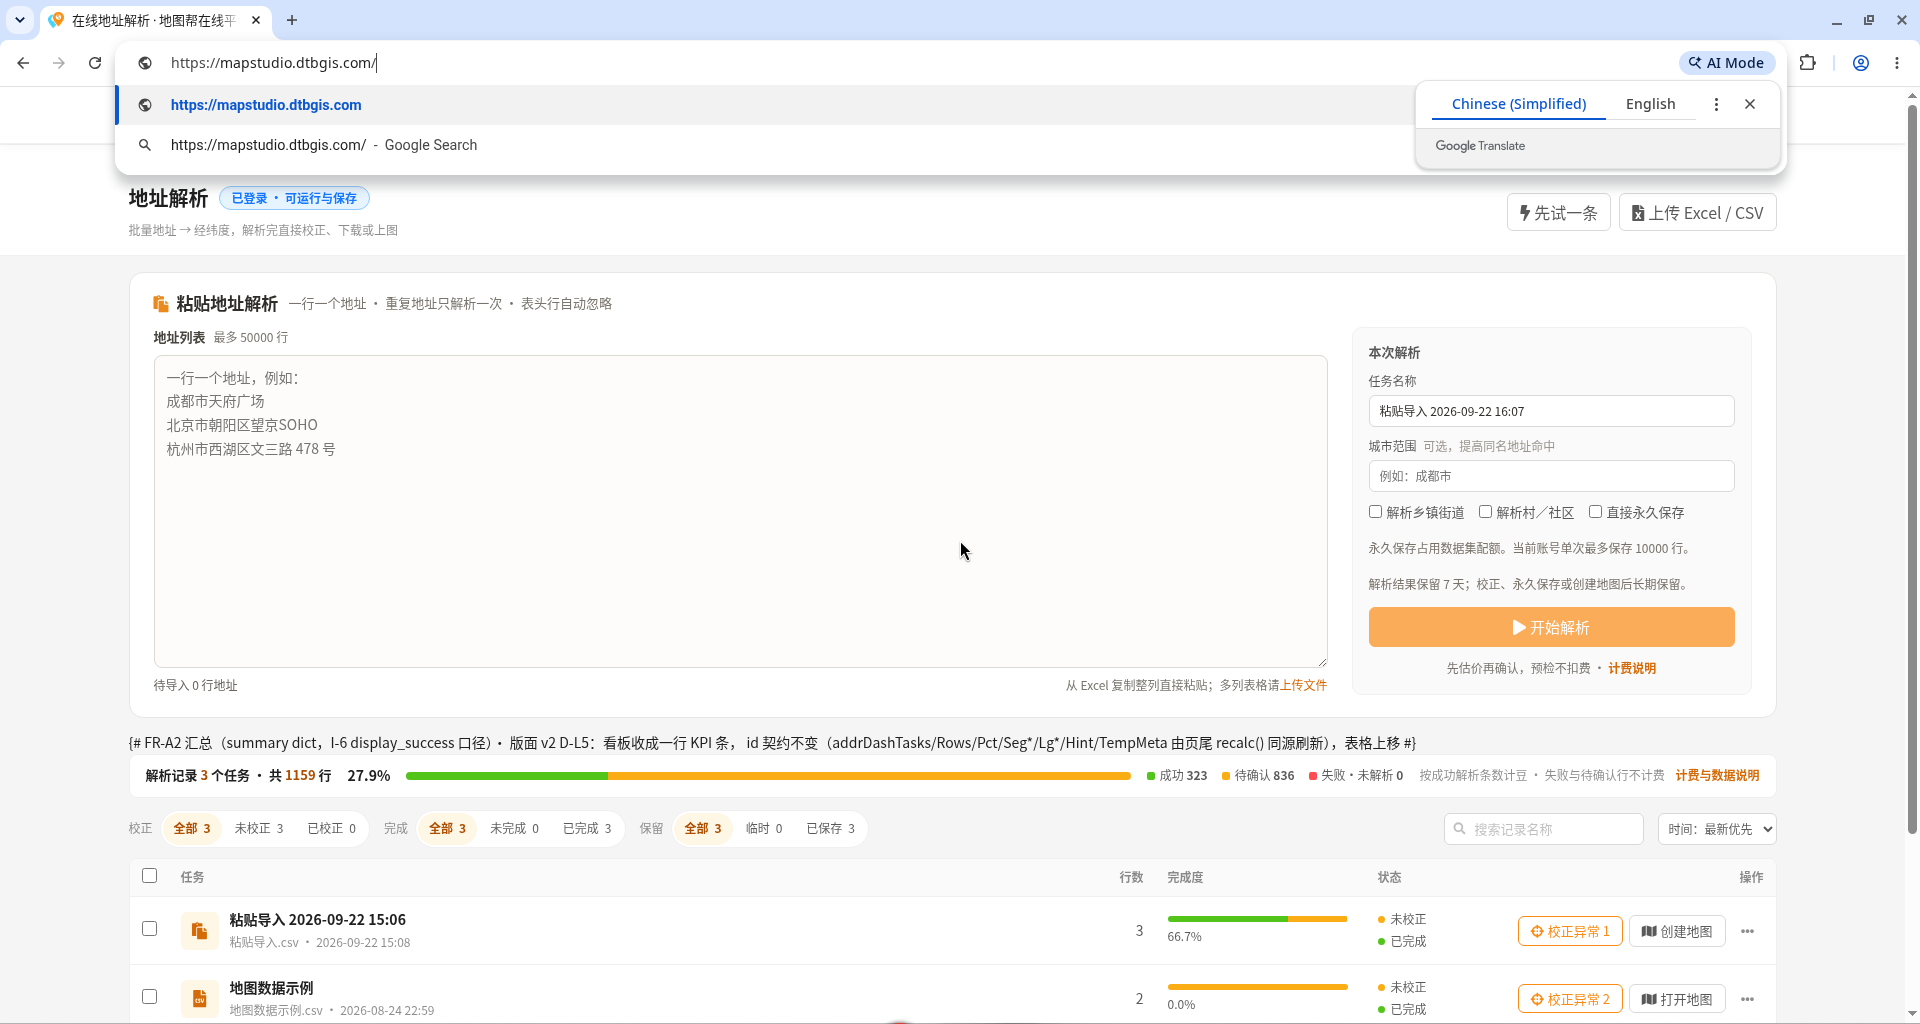Select the https://mapstudio.dtbgis.com URL suggestion
Screen dimensions: 1920x1024
tap(765, 105)
